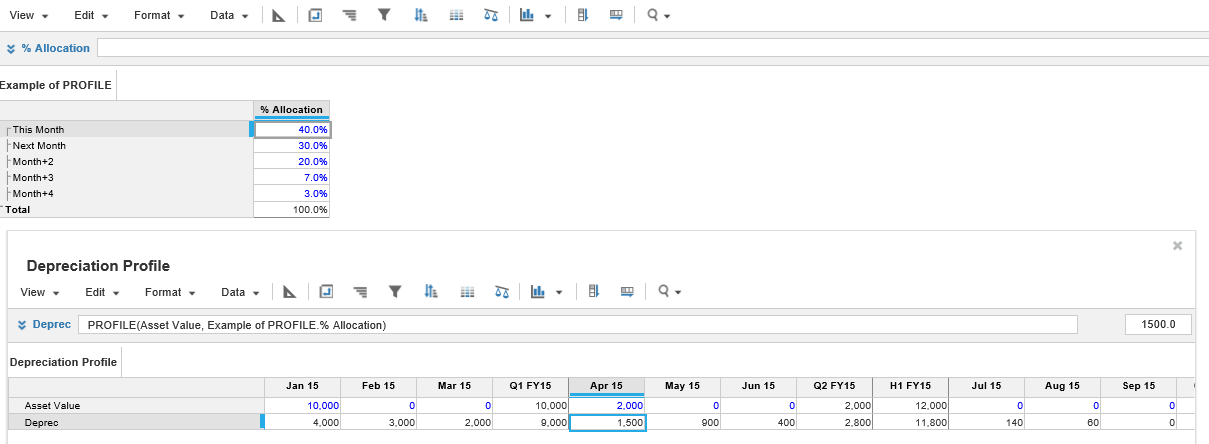Click the freeze pane icon in top toolbar
Image resolution: width=1209 pixels, height=444 pixels.
pyautogui.click(x=315, y=16)
